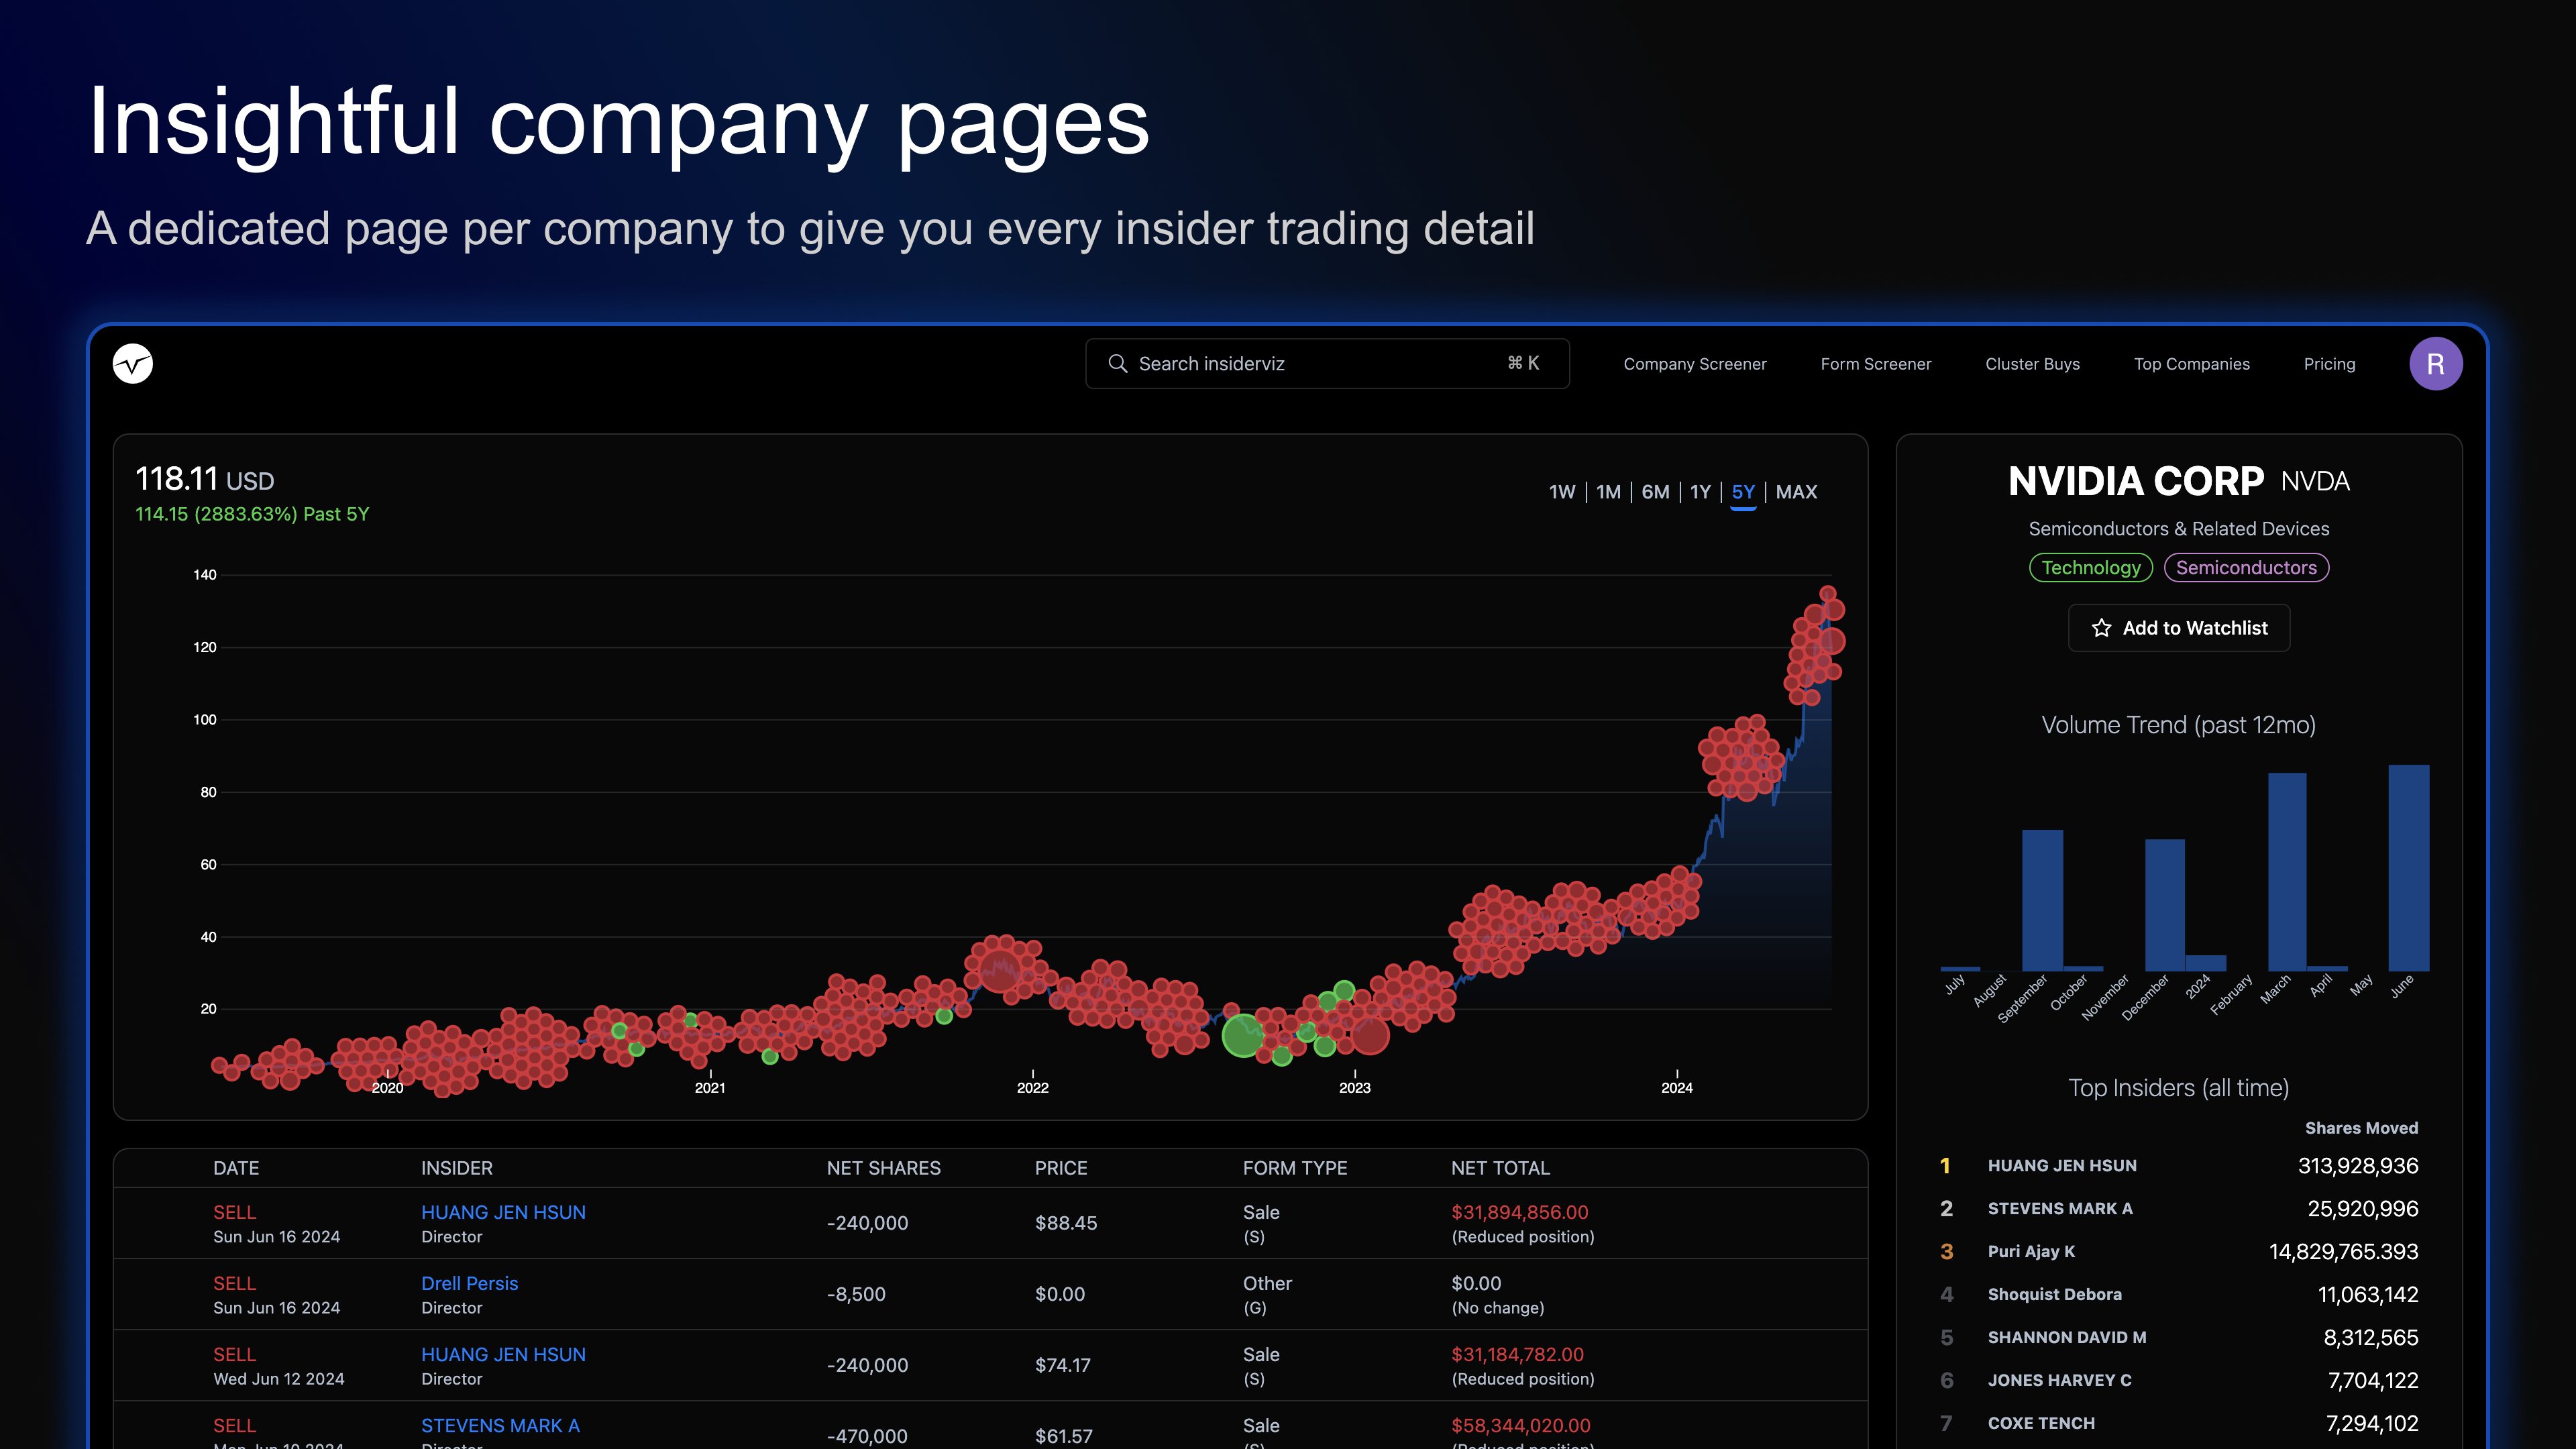Click the insiderviz logo icon
Viewport: 2576px width, 1449px height.
(x=132, y=363)
